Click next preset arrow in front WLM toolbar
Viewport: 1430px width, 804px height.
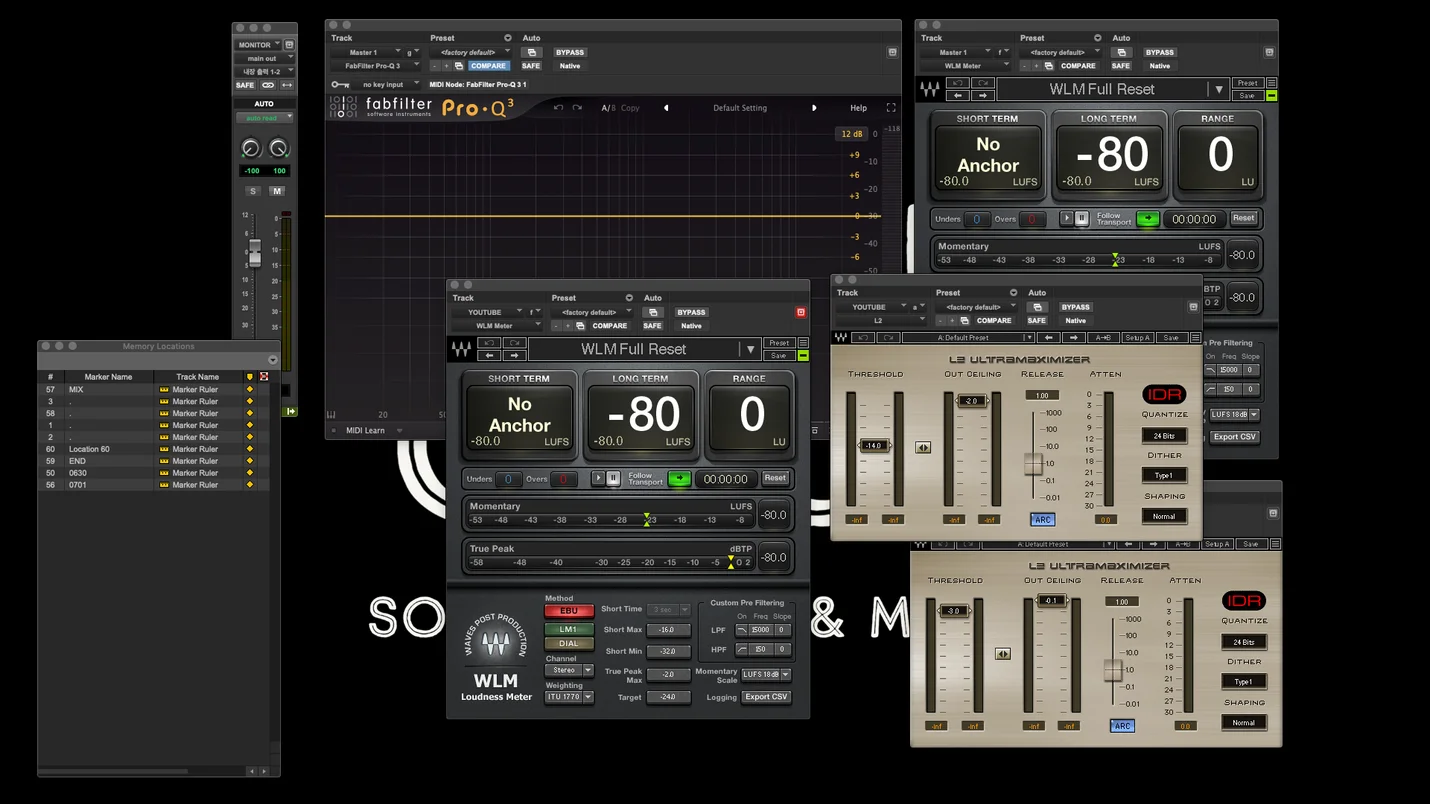(514, 355)
